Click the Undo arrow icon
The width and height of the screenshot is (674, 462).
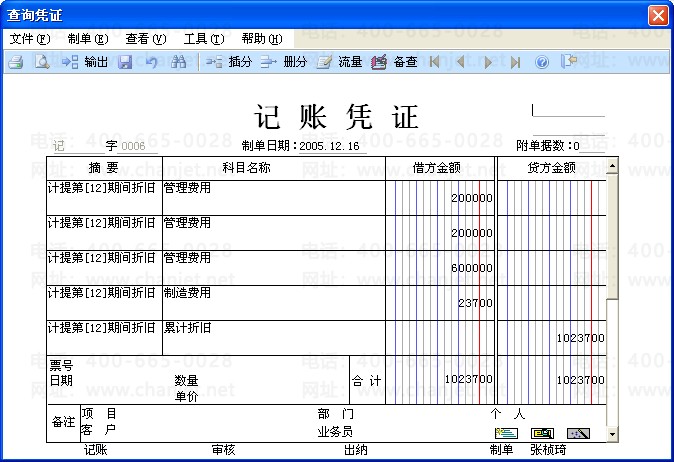(x=151, y=62)
